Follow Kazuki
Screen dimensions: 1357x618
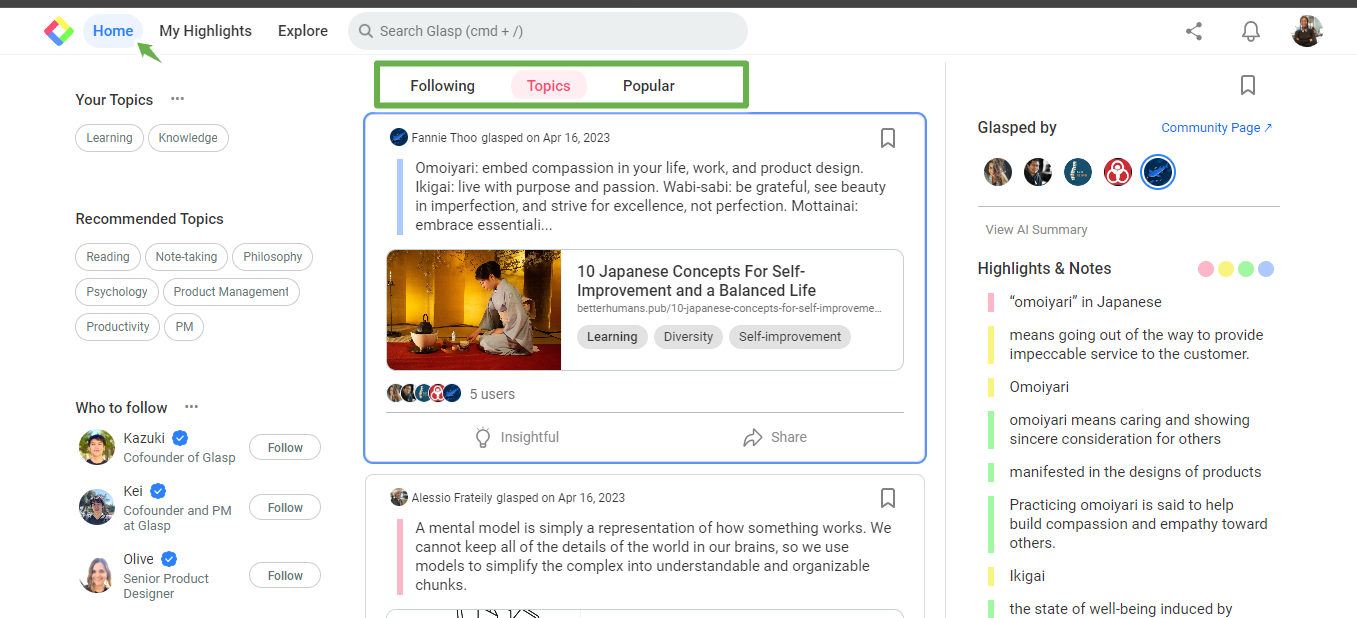[285, 448]
